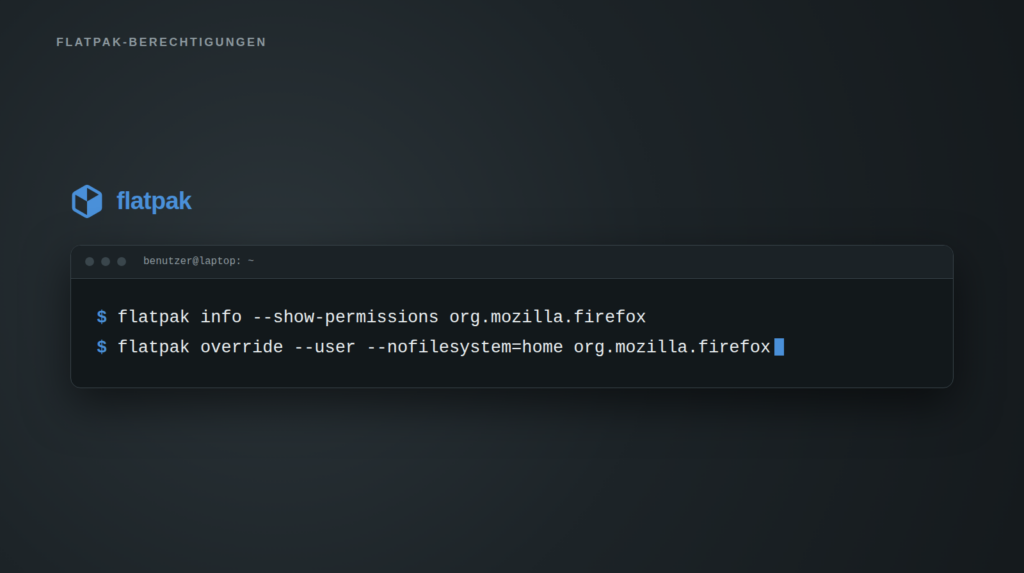The image size is (1024, 573).
Task: Click the word override in second command
Action: tap(242, 347)
